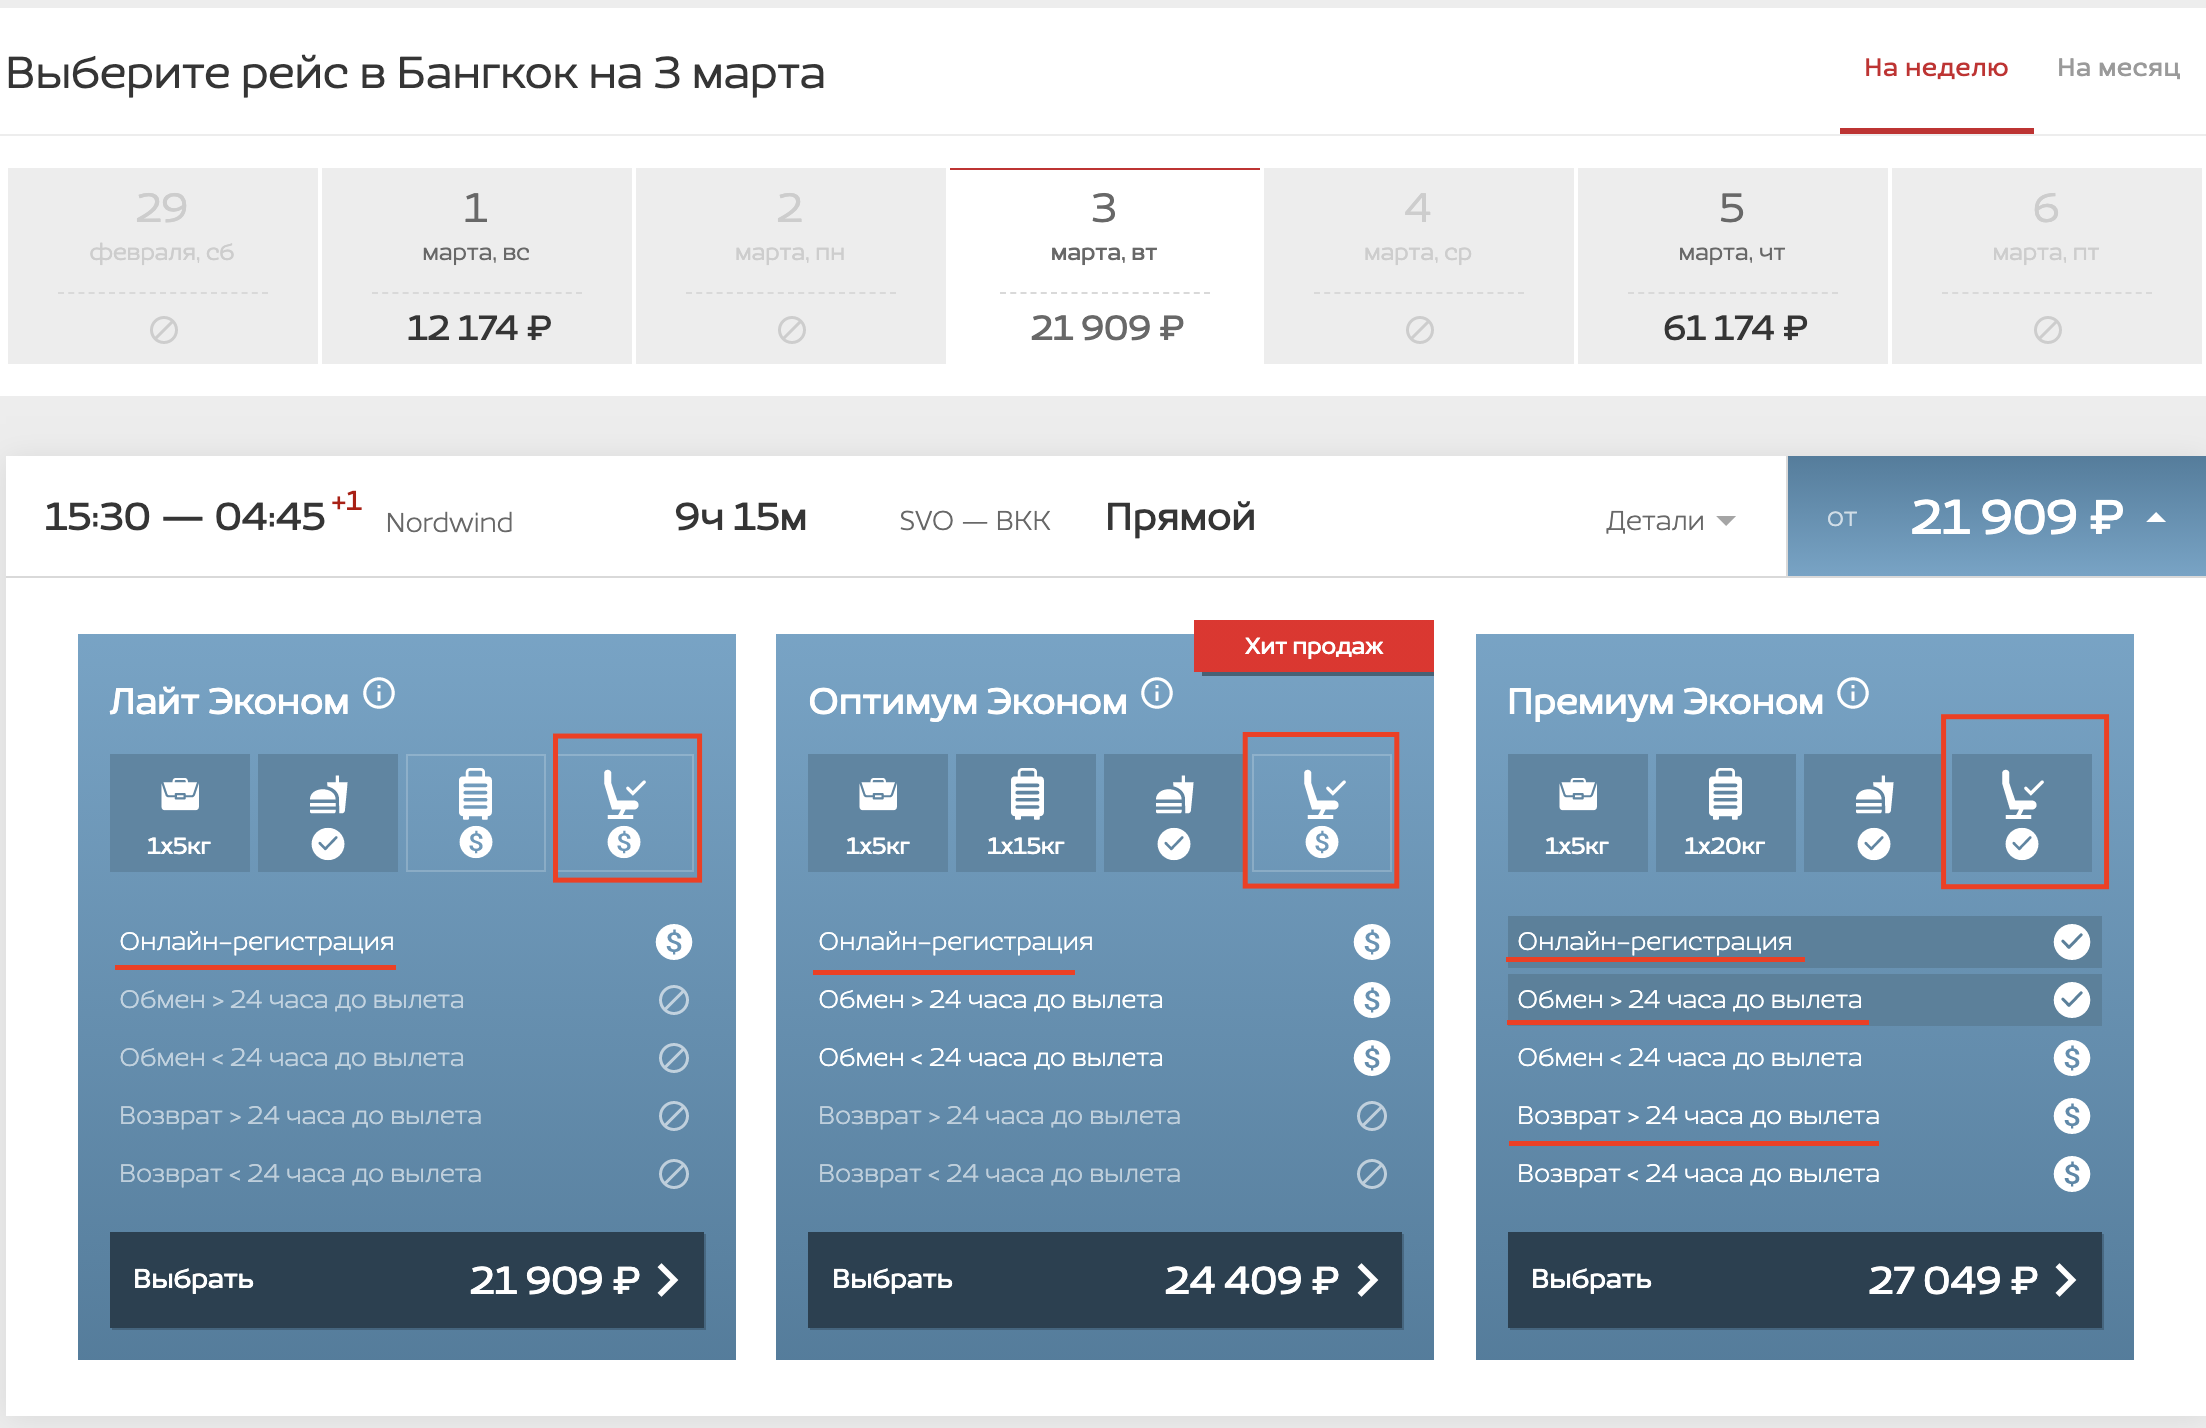
Task: Click the meal icon tile in Премиум Эконом
Action: pos(1874,813)
